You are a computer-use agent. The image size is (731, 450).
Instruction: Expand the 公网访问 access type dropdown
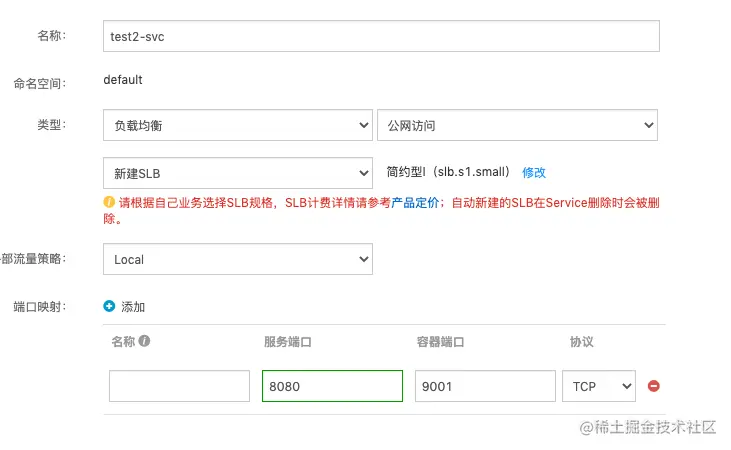[517, 125]
